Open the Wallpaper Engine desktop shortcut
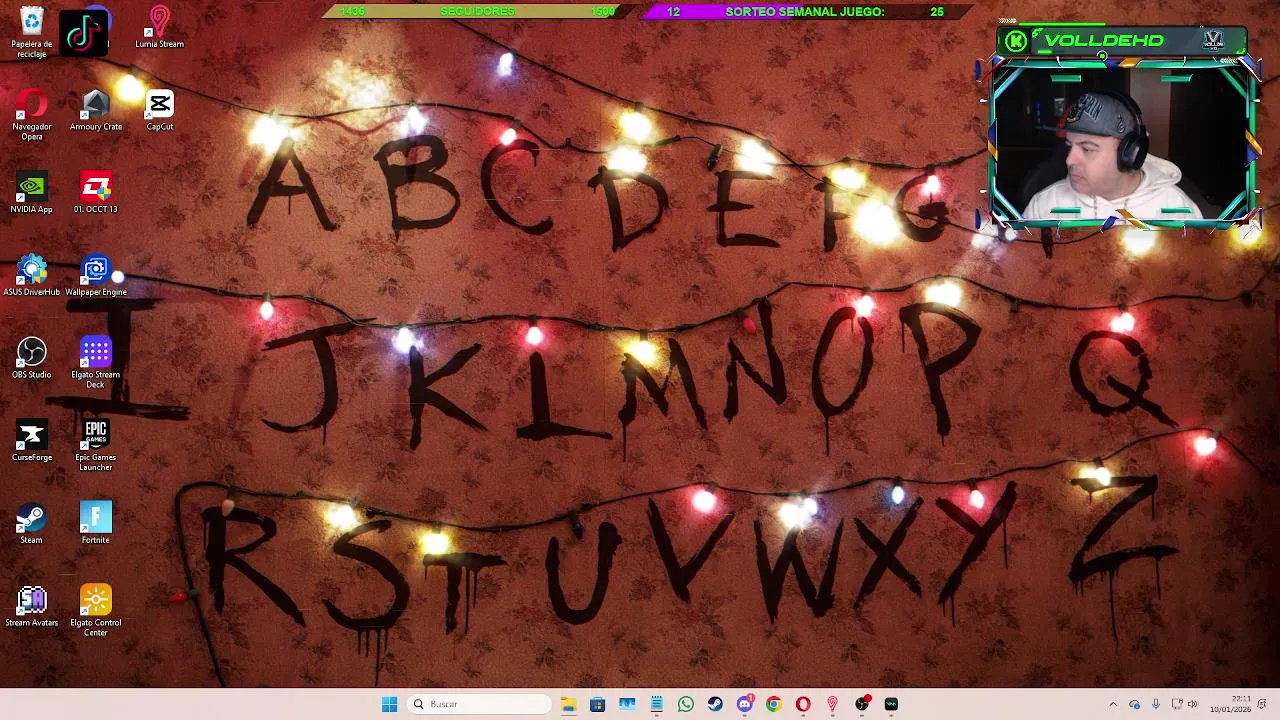This screenshot has height=720, width=1280. 96,276
